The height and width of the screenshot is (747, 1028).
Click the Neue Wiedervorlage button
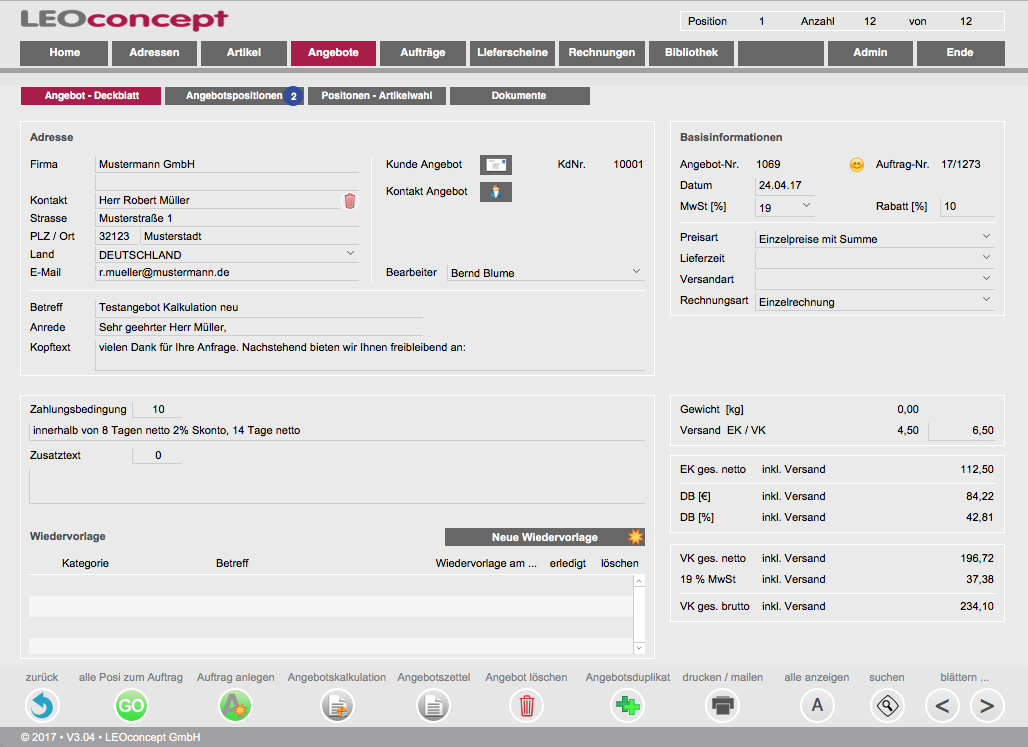544,537
